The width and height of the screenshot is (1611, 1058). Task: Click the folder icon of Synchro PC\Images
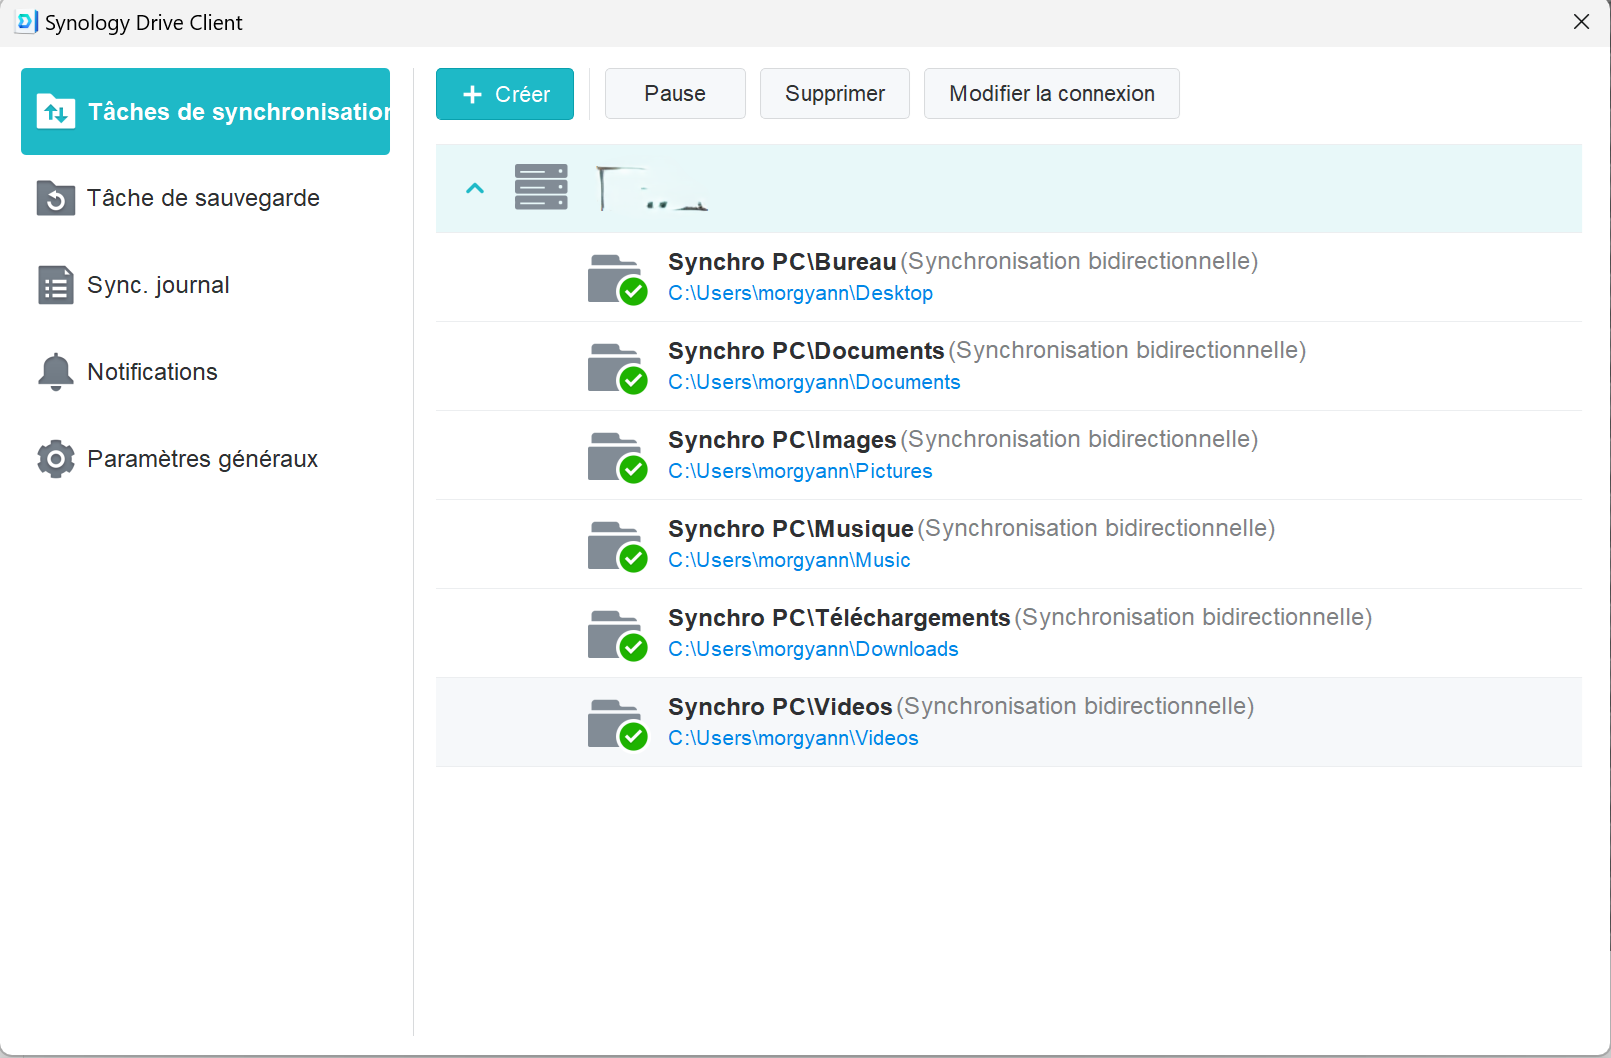click(616, 457)
